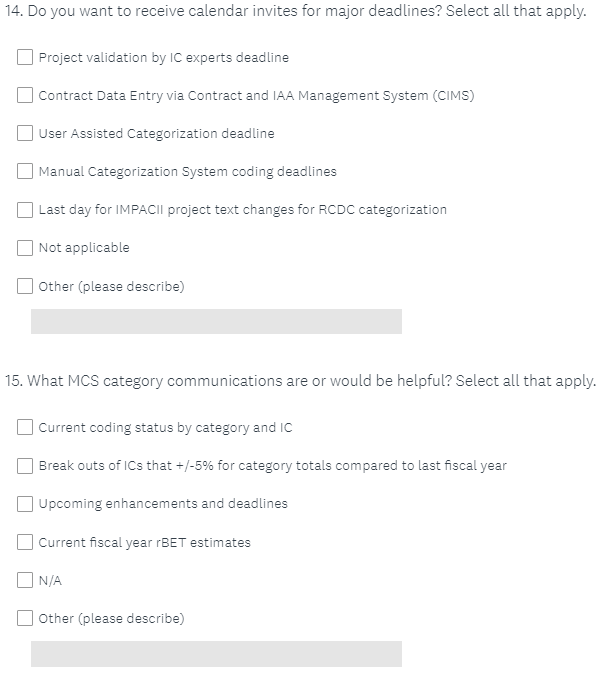Click the 'Manual Categorization System coding deadlines' label
Viewport: 613px width, 674px height.
187,172
